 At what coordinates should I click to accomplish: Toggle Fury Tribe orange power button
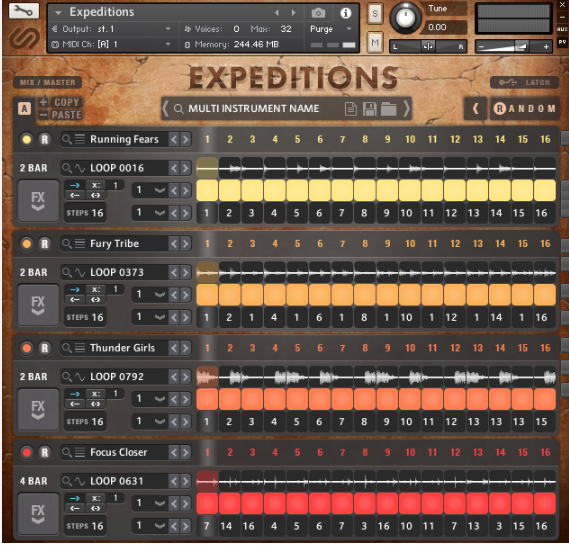click(26, 244)
